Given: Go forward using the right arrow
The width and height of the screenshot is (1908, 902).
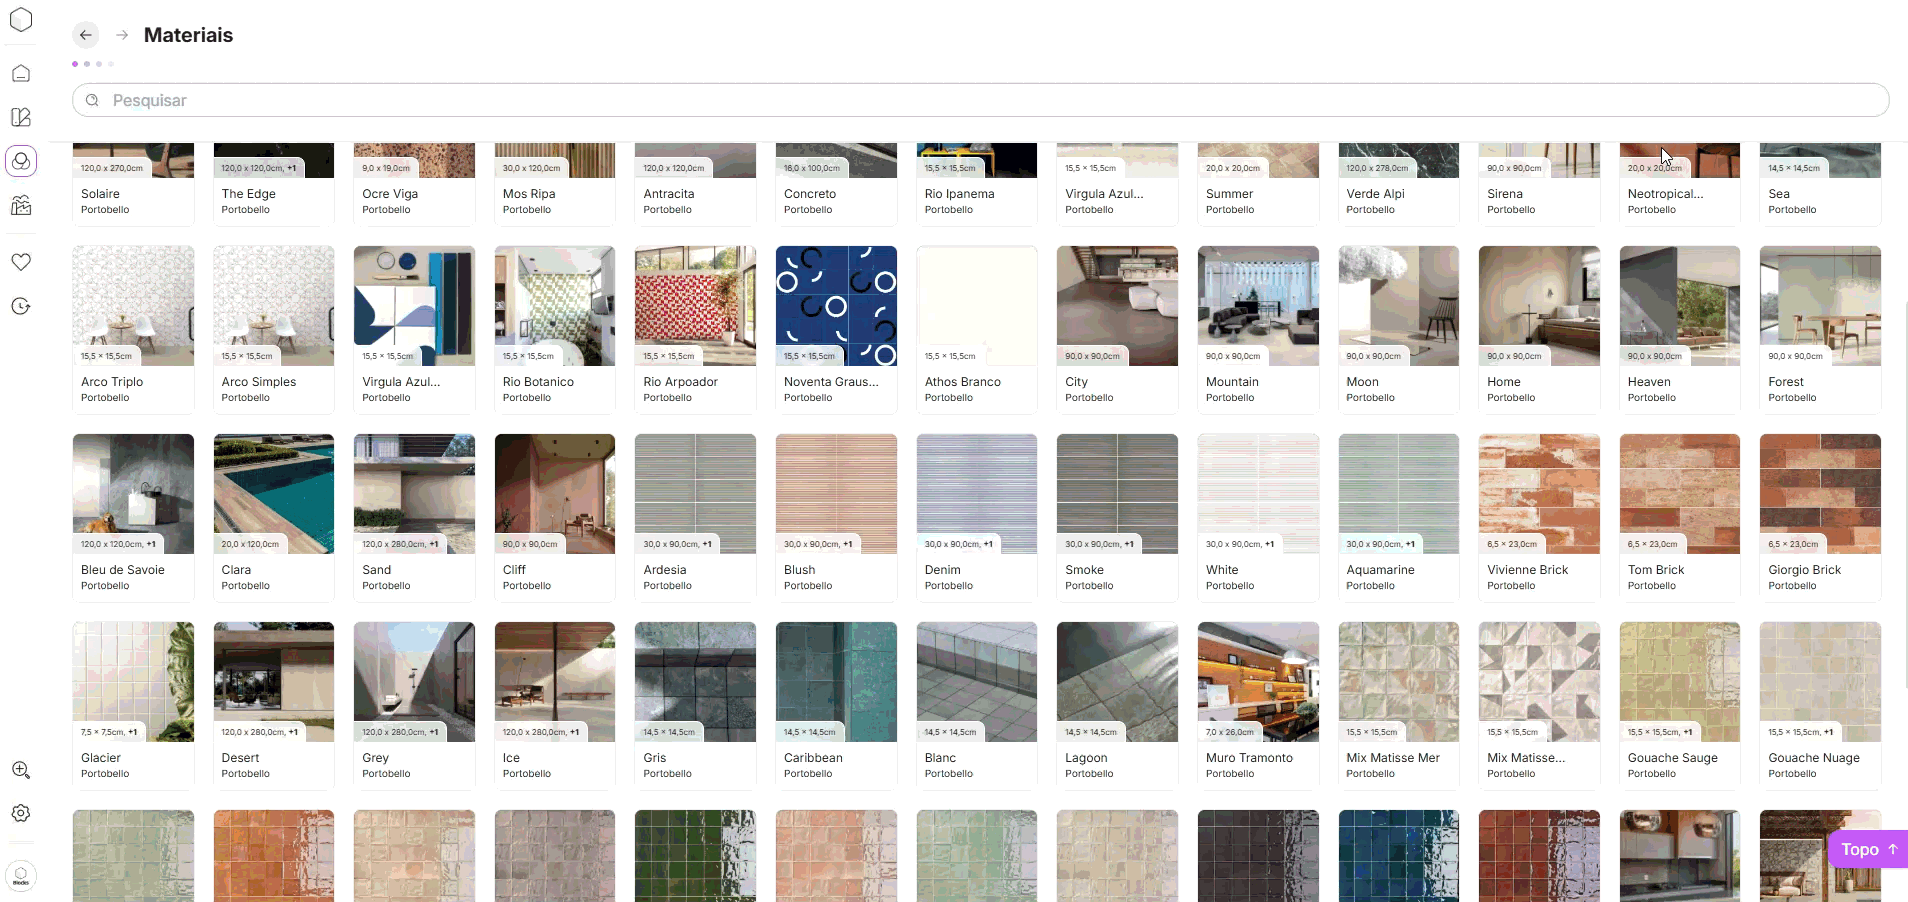Looking at the screenshot, I should click(x=122, y=35).
